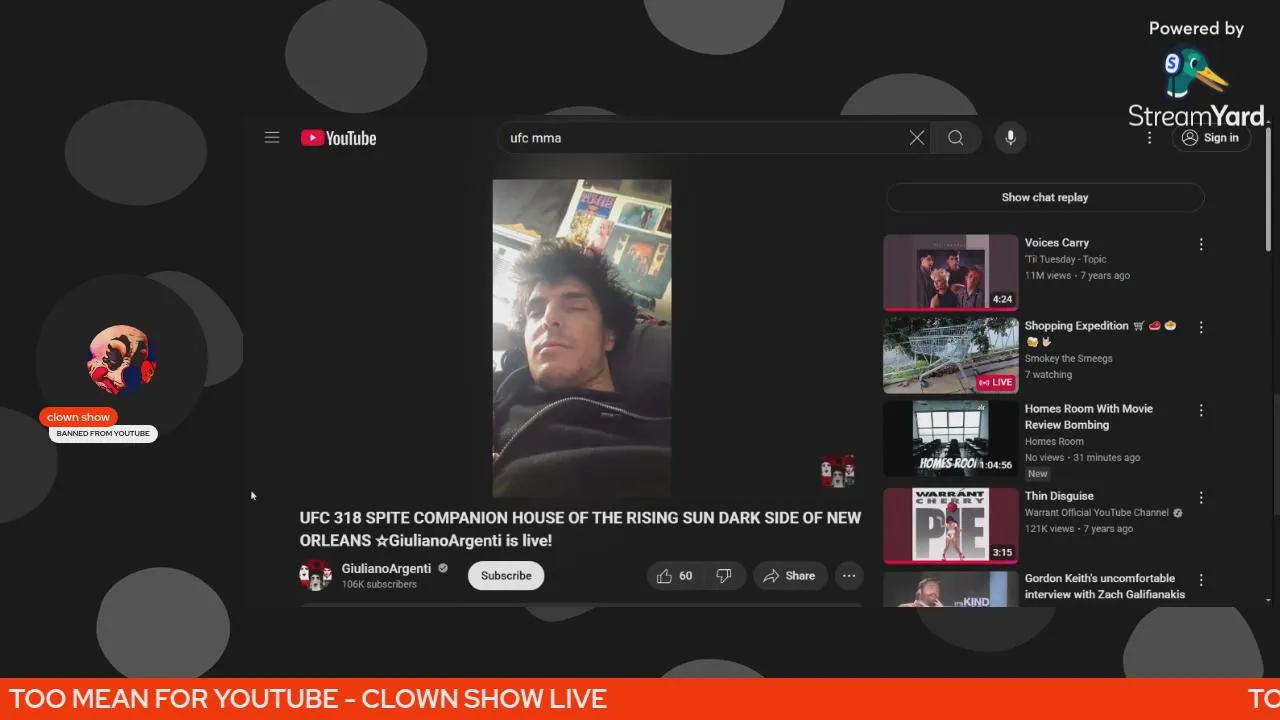Open more actions ellipsis under video

pyautogui.click(x=849, y=576)
